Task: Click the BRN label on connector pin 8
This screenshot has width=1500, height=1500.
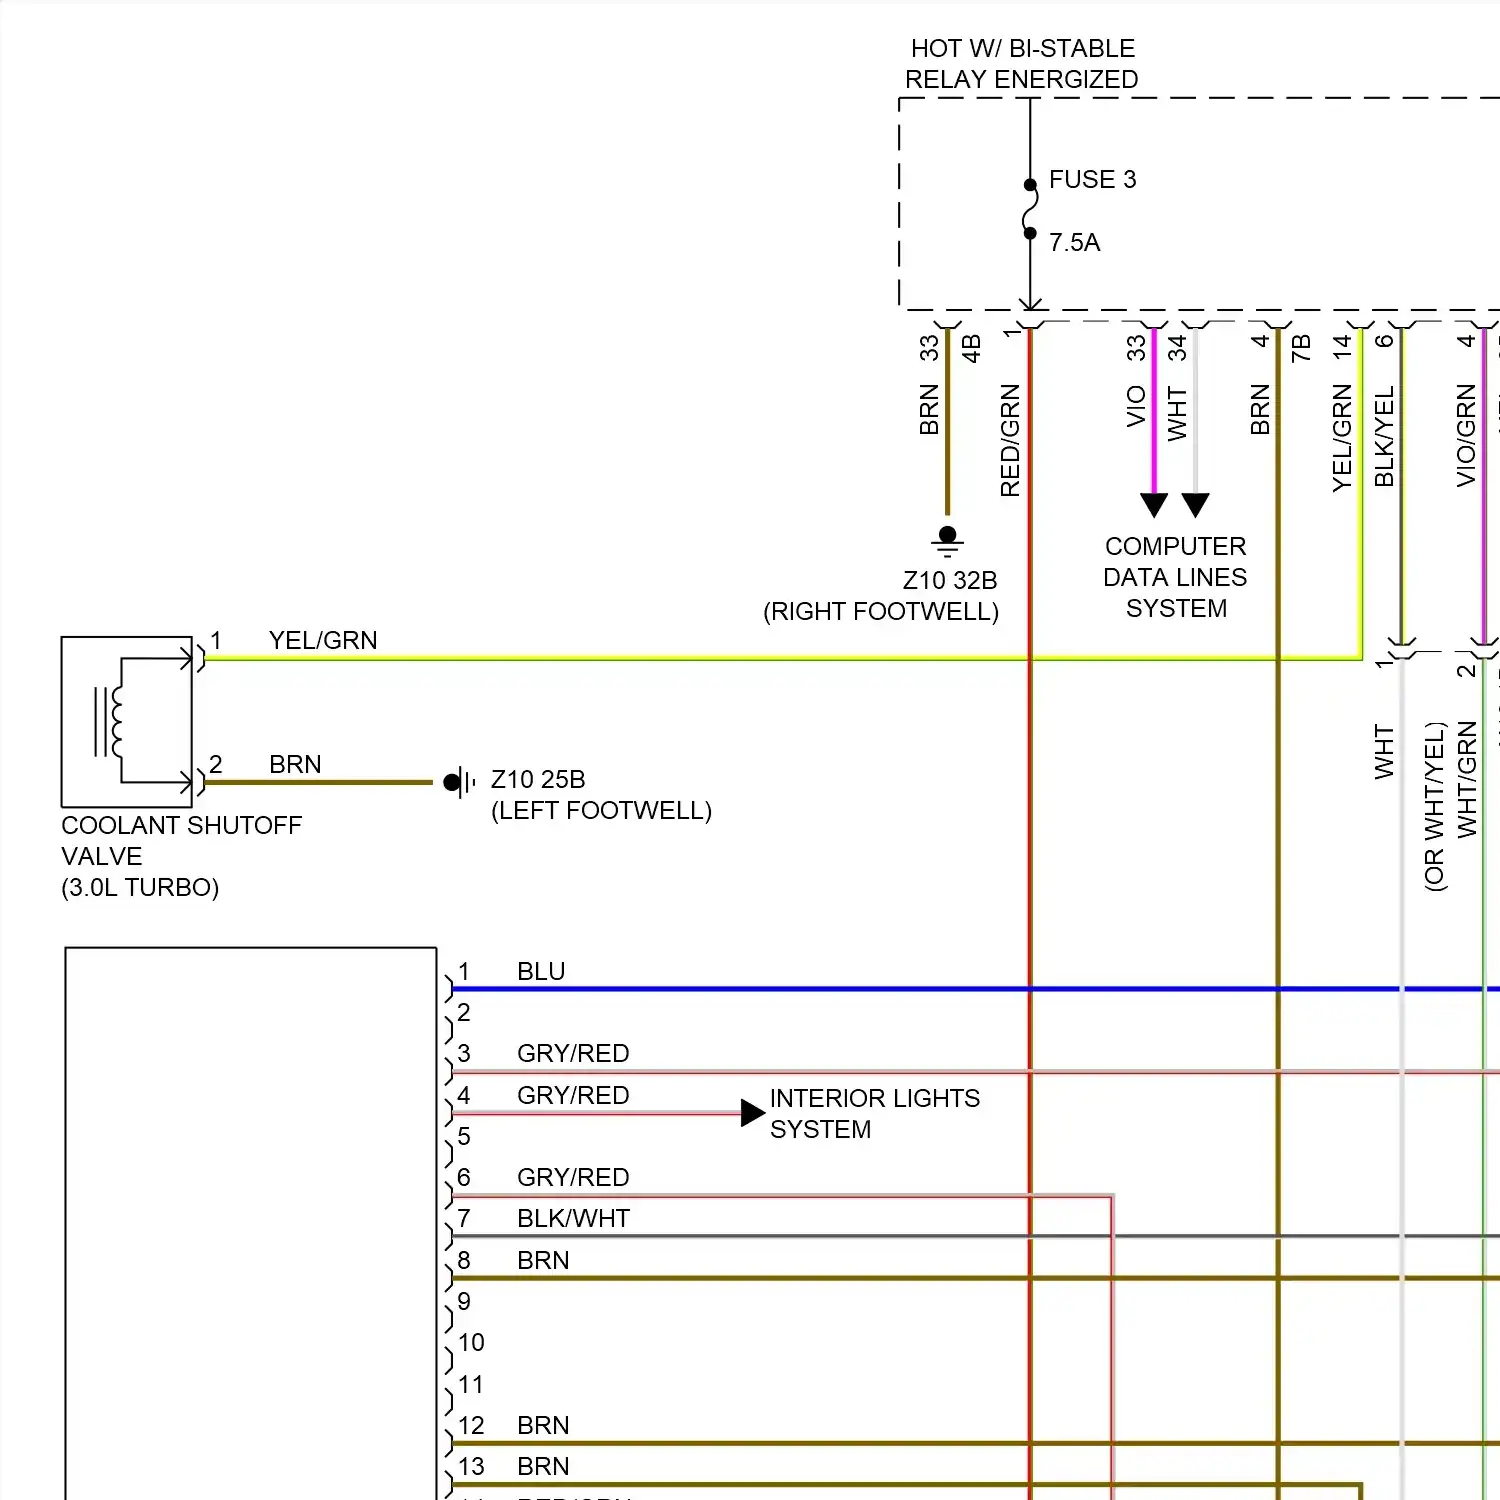Action: point(543,1261)
